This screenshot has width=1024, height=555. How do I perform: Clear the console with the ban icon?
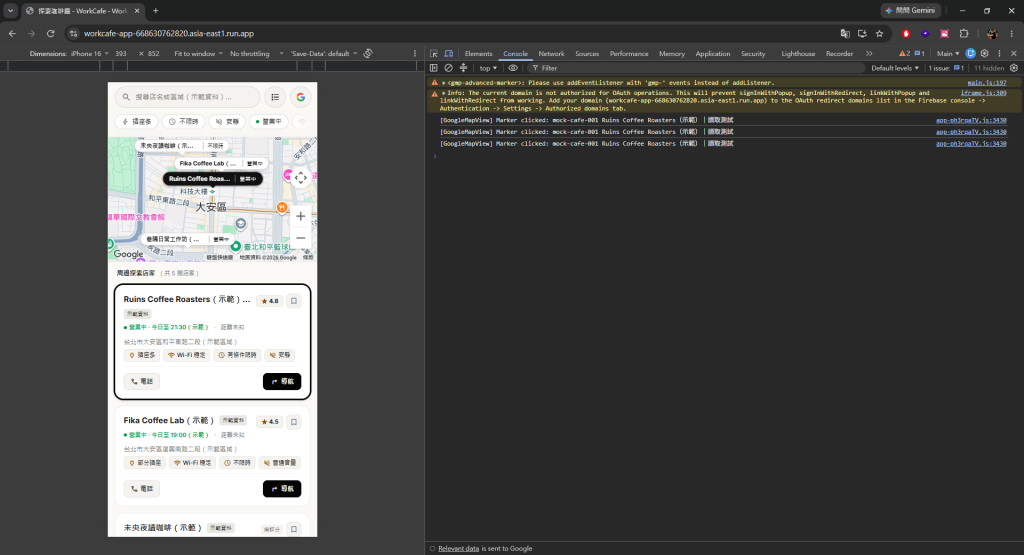click(x=449, y=68)
